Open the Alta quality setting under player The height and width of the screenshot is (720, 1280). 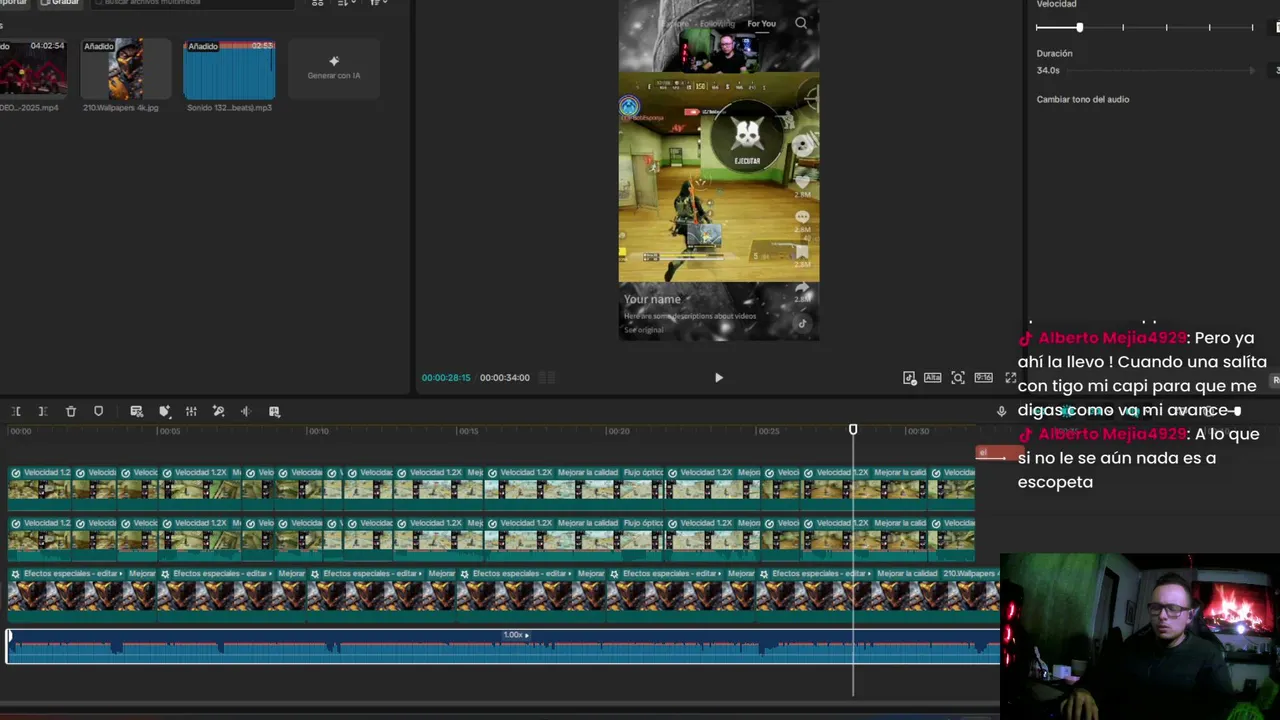pyautogui.click(x=932, y=377)
